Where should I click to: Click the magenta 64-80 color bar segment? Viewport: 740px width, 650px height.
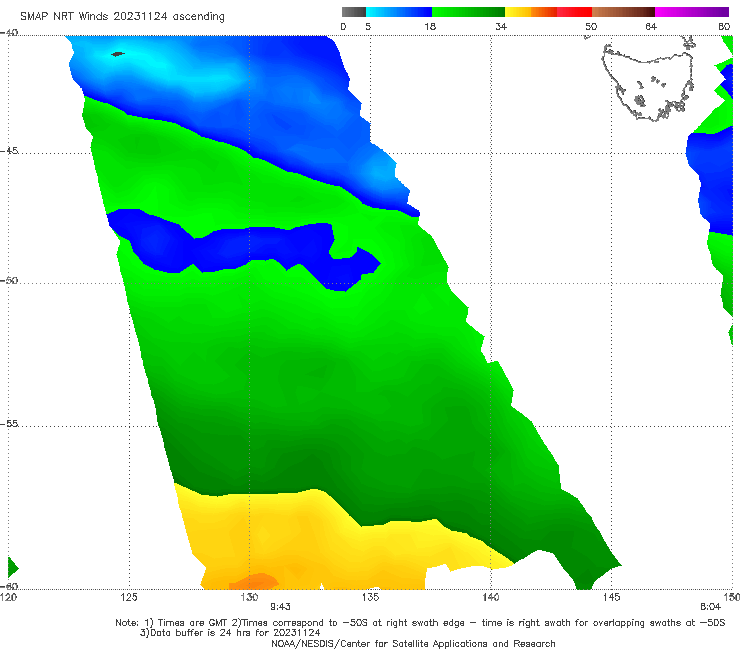point(692,12)
